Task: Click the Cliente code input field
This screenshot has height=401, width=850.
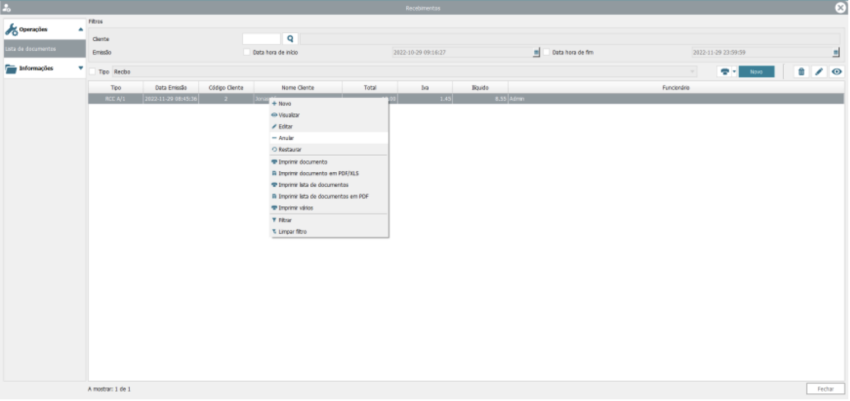Action: [262, 38]
